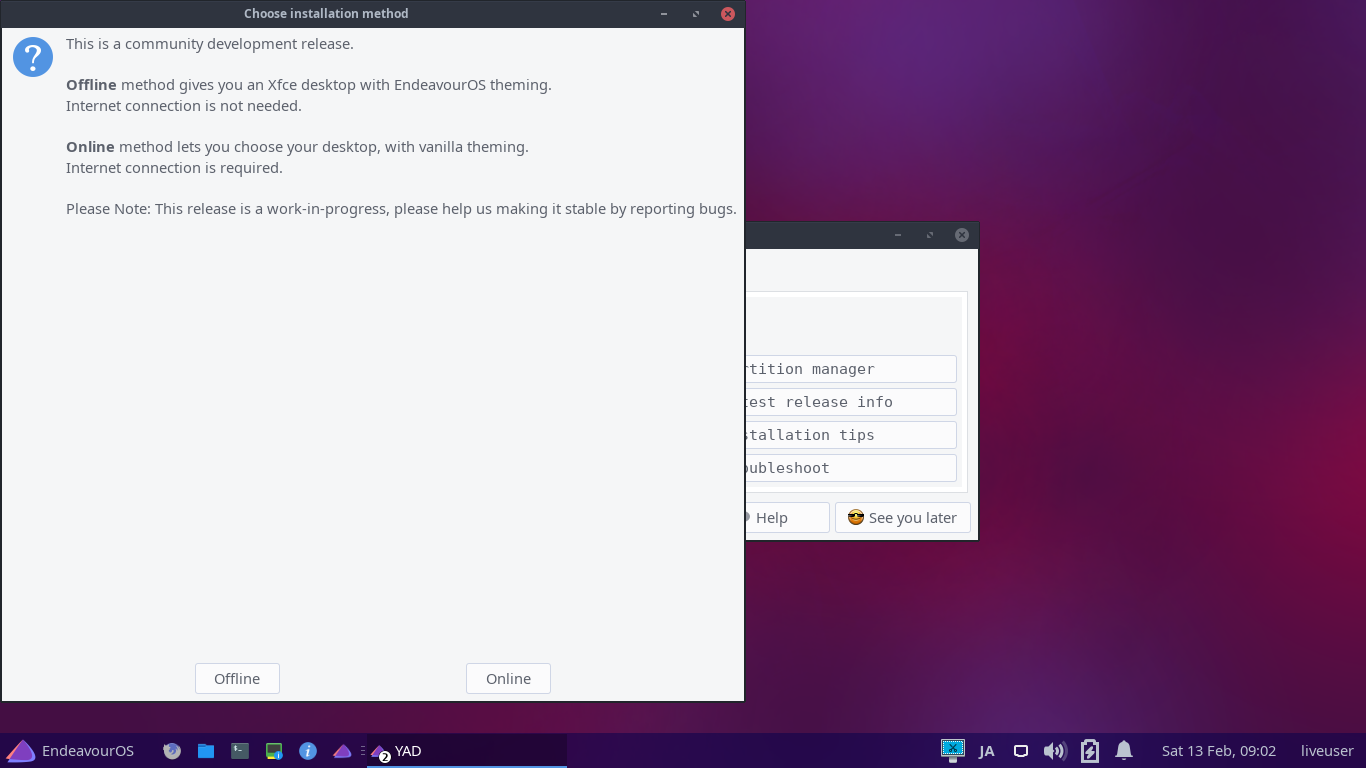This screenshot has height=768, width=1366.
Task: Click 'See you later' in Welcome window
Action: tap(903, 518)
